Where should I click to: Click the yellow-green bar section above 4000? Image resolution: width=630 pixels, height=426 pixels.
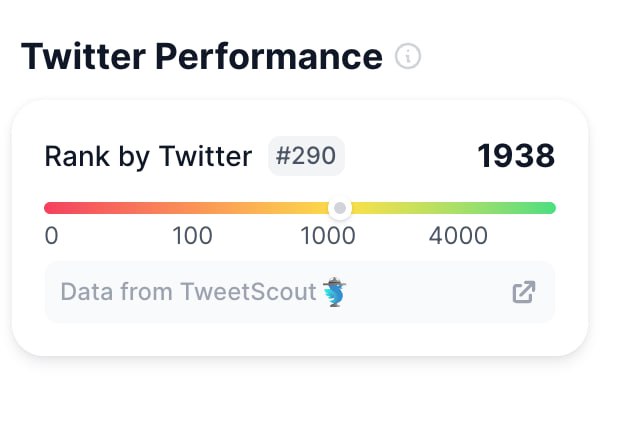point(458,208)
